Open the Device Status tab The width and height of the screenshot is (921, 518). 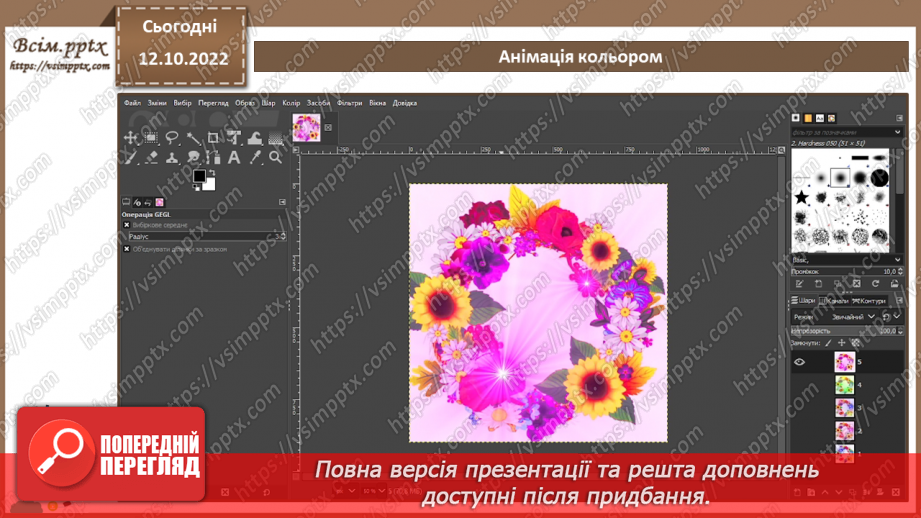click(x=137, y=202)
